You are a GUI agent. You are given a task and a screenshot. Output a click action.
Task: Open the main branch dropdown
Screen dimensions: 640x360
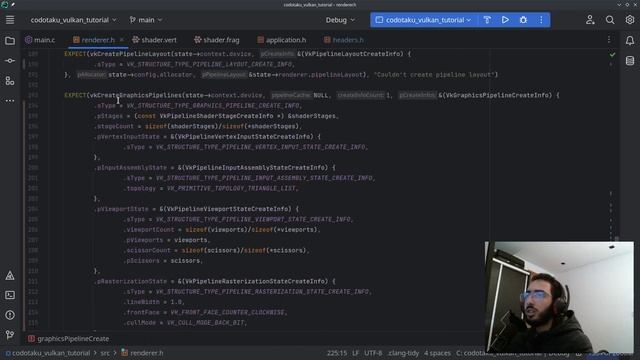tap(146, 20)
